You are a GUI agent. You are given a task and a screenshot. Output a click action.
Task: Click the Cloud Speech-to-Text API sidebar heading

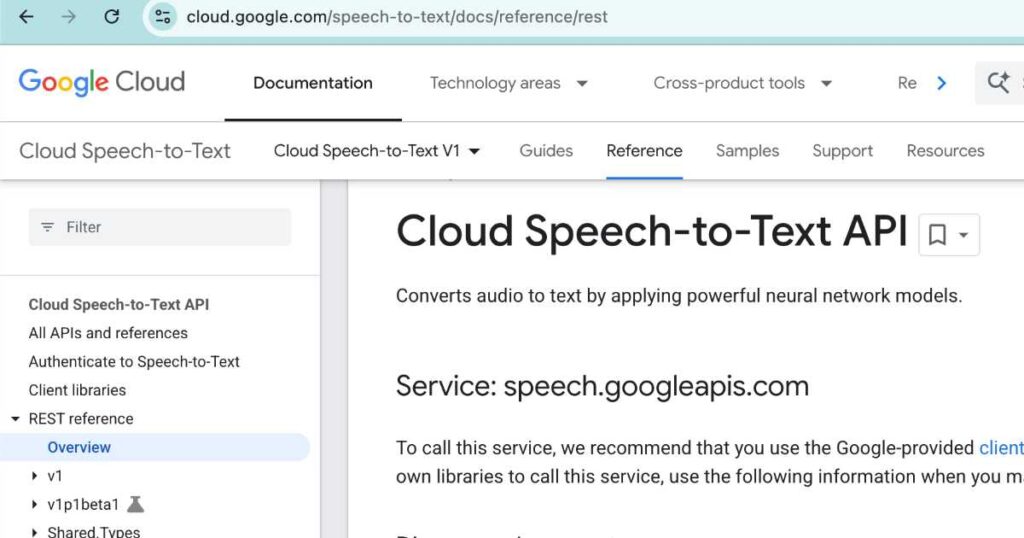click(x=119, y=304)
